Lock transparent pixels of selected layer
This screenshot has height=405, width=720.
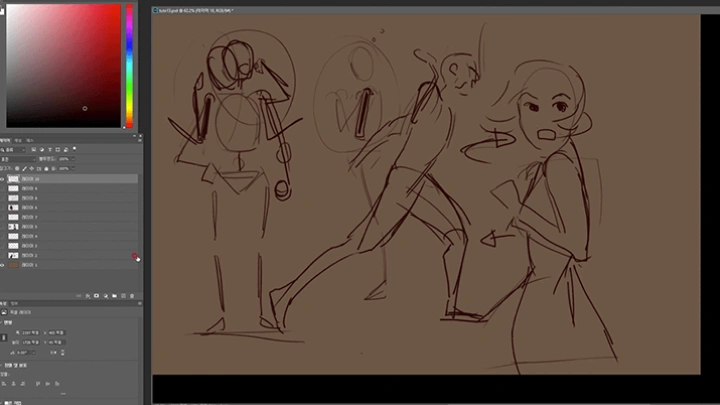pyautogui.click(x=17, y=169)
